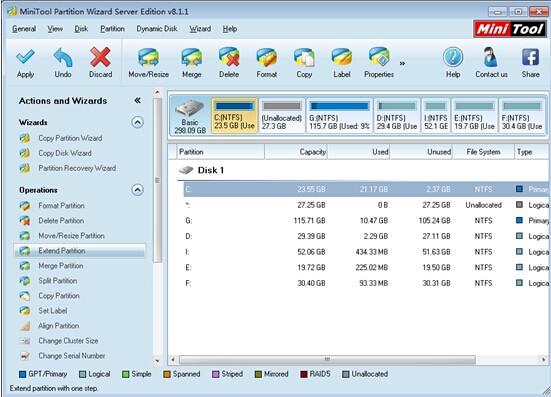This screenshot has width=551, height=397.
Task: Click the Merge toolbar icon
Action: [192, 63]
